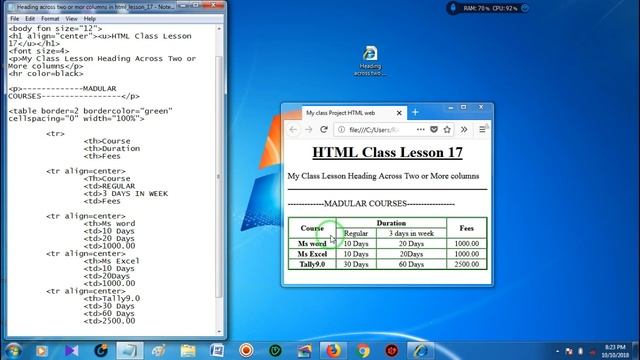Switch to Firefox on the taskbar

tap(333, 351)
